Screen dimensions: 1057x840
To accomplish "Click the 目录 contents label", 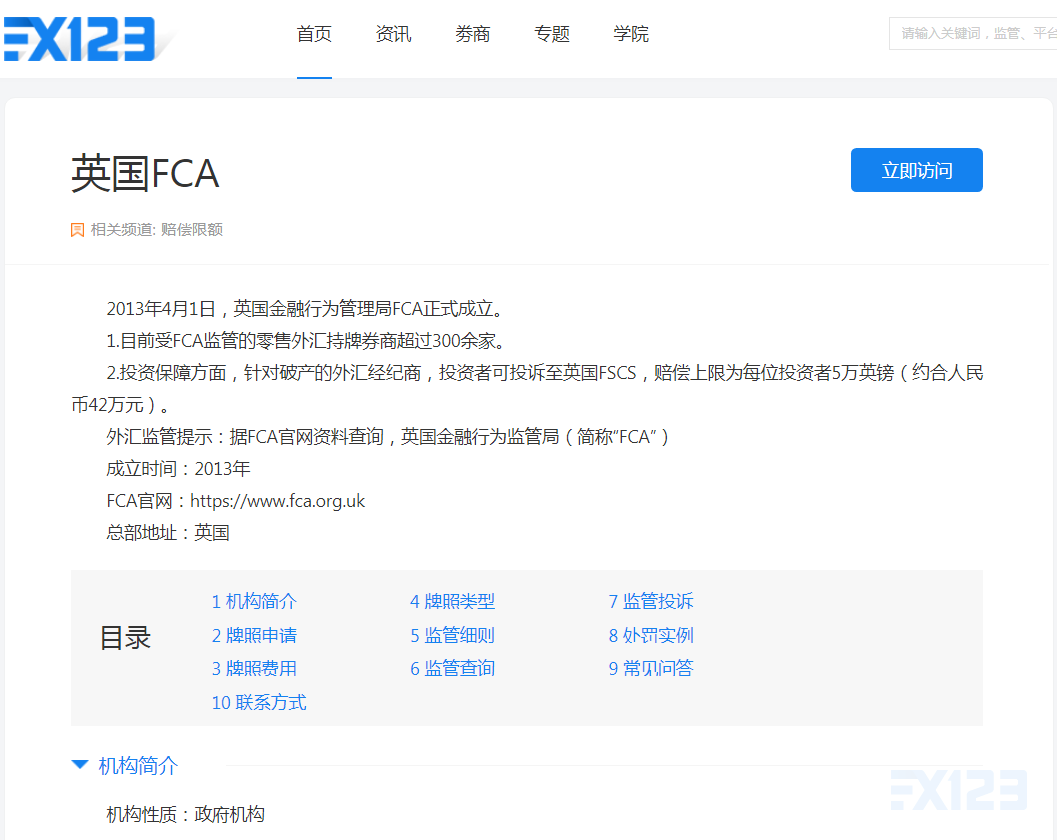I will tap(125, 638).
